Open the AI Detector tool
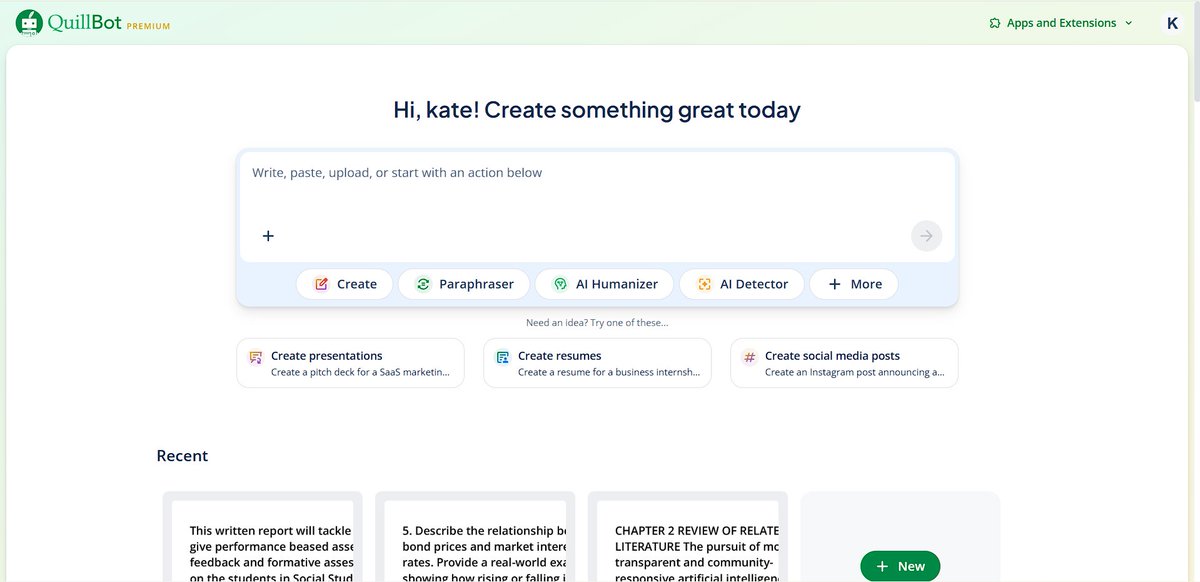The width and height of the screenshot is (1200, 582). pyautogui.click(x=741, y=284)
